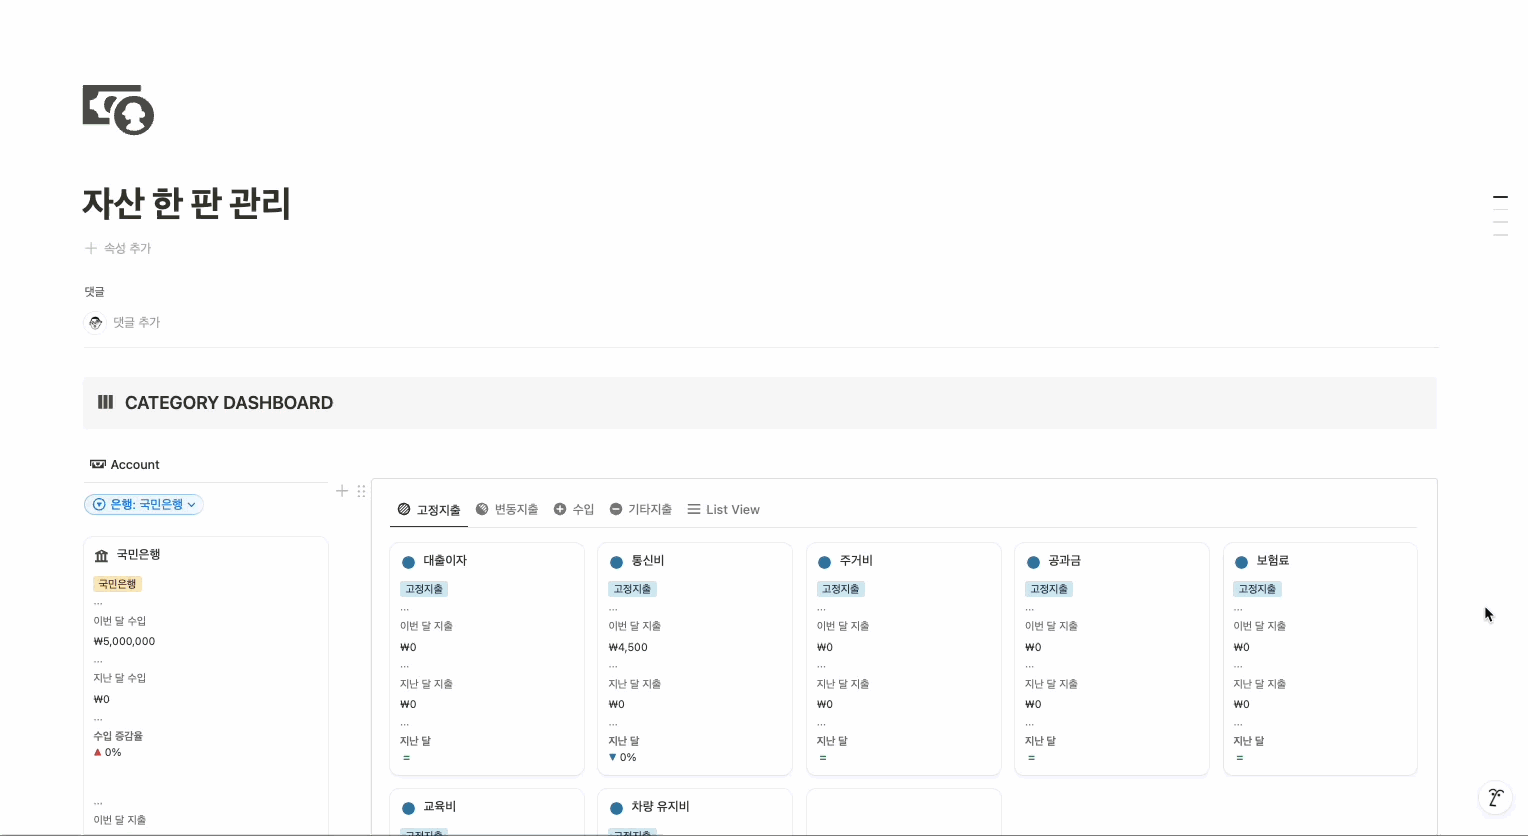
Task: Click the six-dot drag handle icon
Action: [361, 491]
